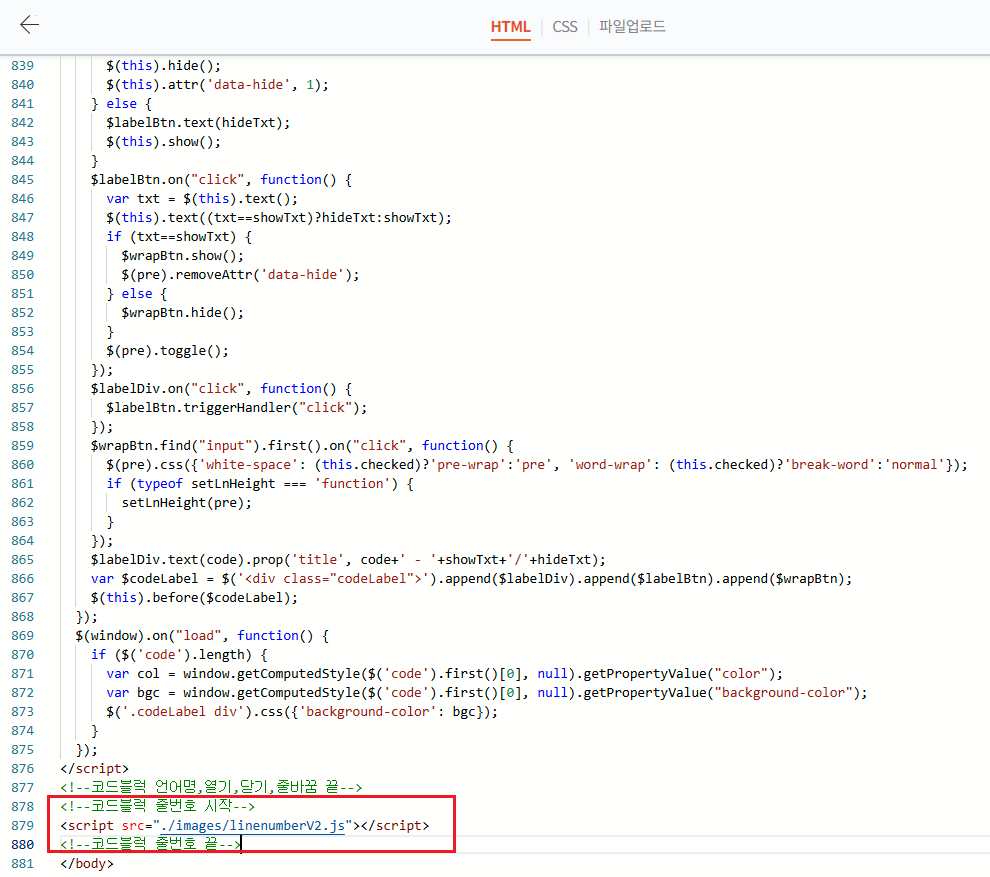Click line number 881 in gutter
The height and width of the screenshot is (877, 990).
(23, 864)
